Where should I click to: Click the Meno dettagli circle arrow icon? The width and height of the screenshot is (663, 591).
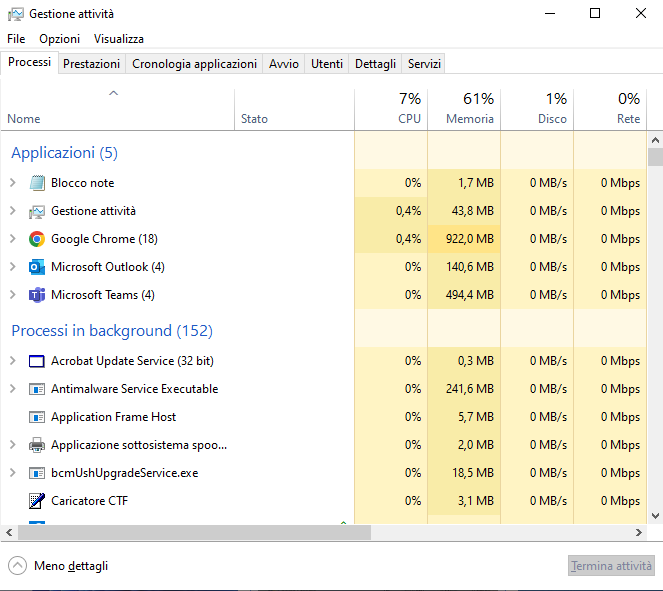click(17, 566)
